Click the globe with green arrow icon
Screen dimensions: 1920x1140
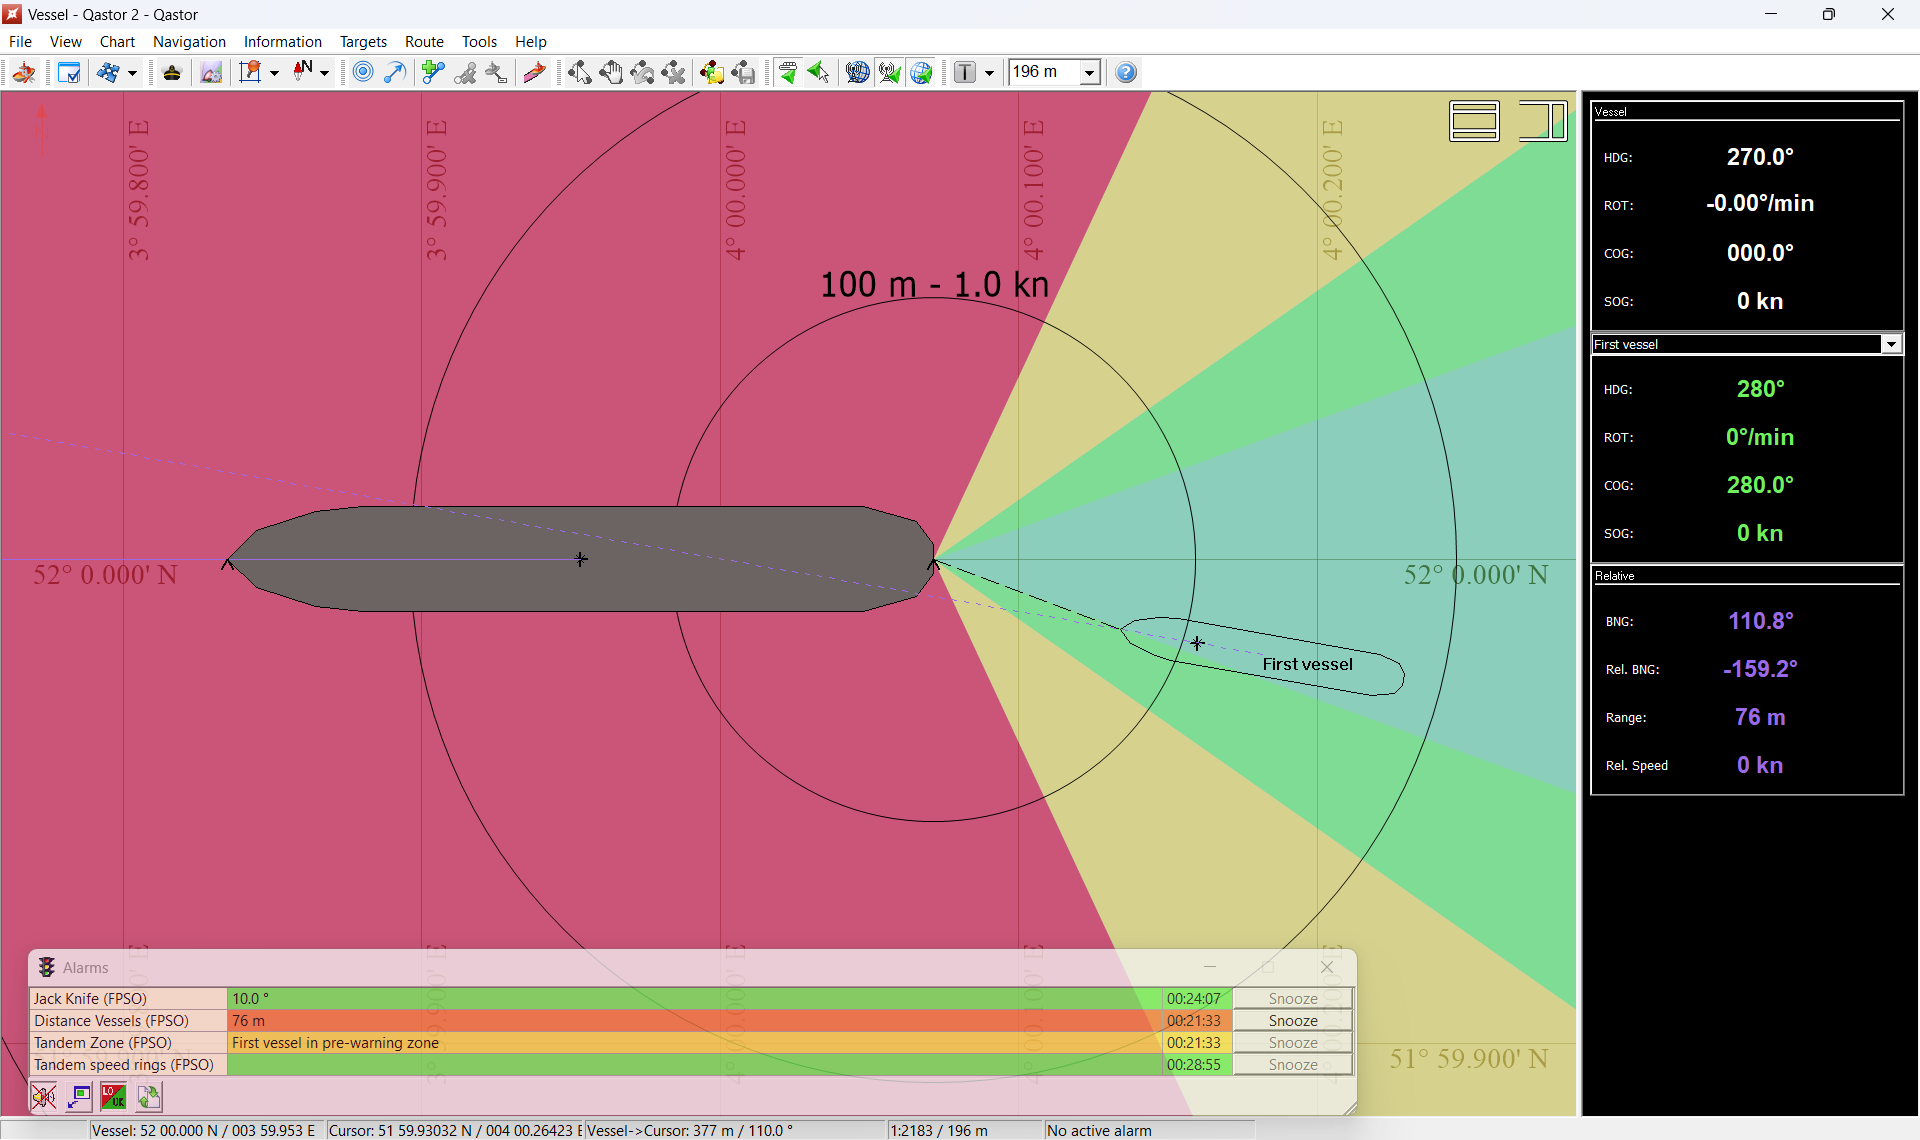click(x=921, y=73)
